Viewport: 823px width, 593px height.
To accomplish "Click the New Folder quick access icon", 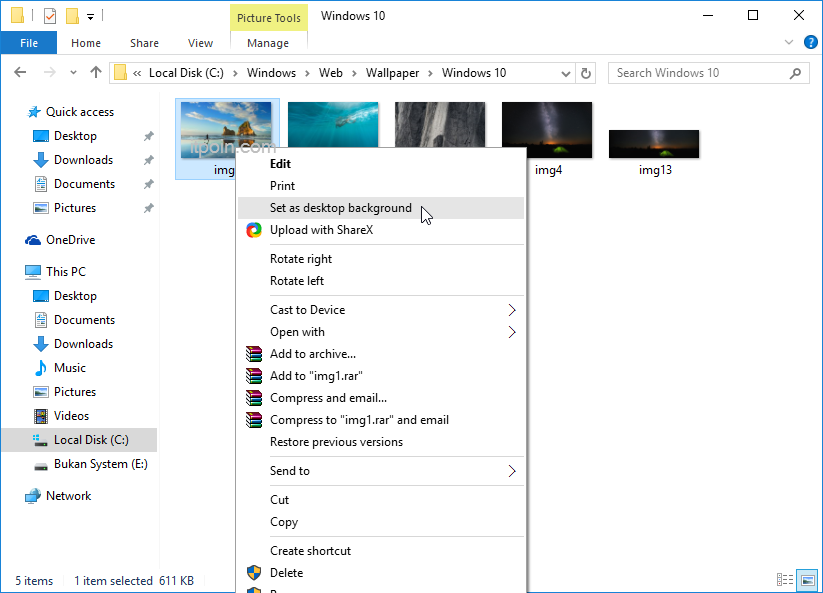I will (x=72, y=16).
